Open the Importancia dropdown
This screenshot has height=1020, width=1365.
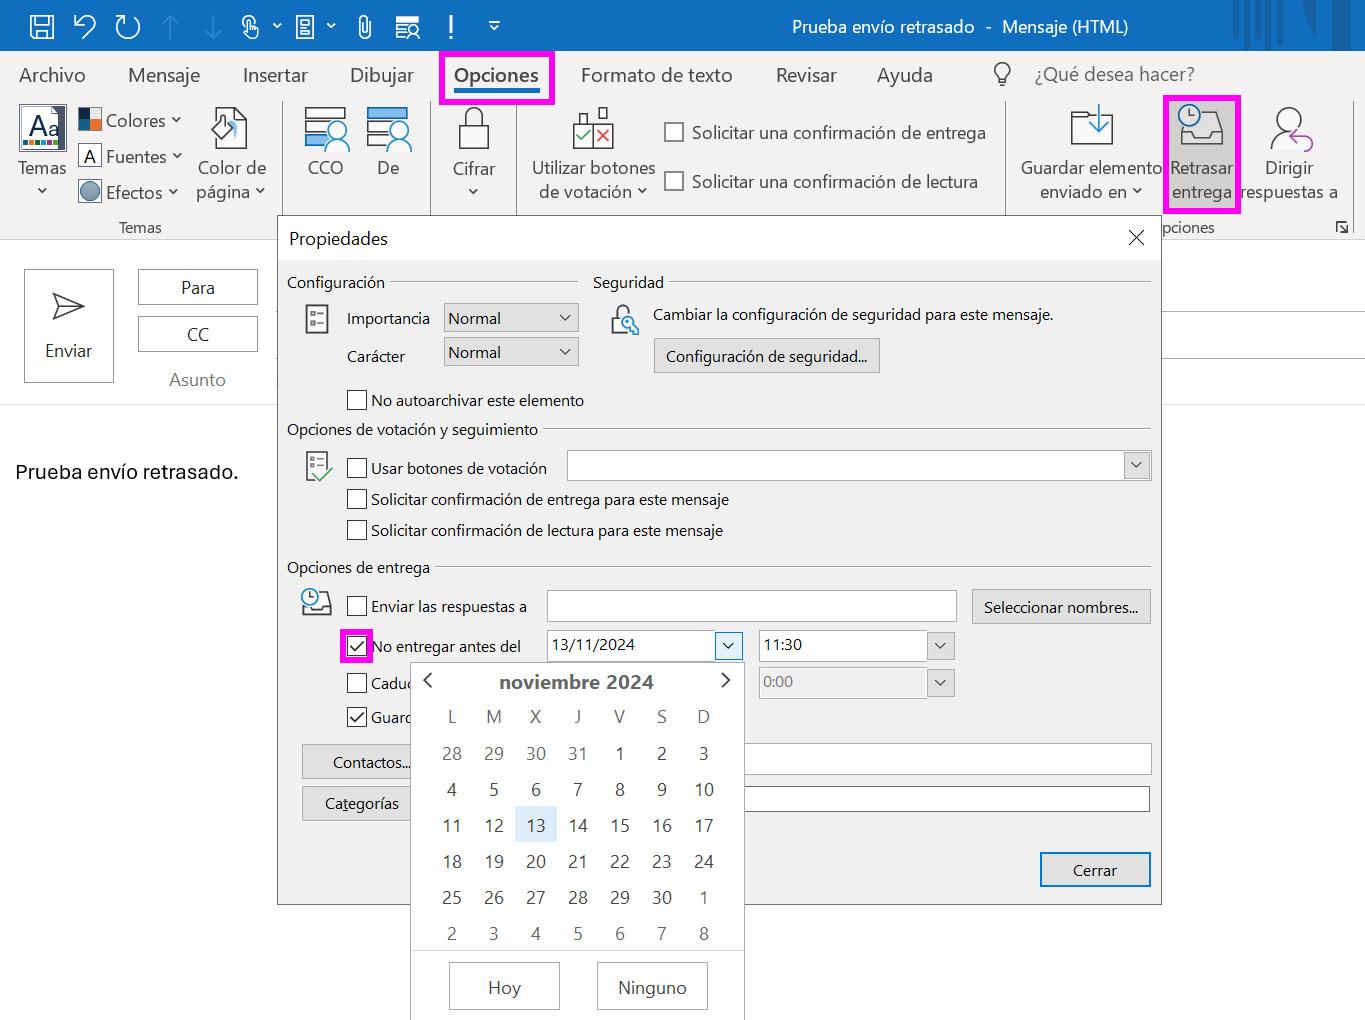click(510, 317)
